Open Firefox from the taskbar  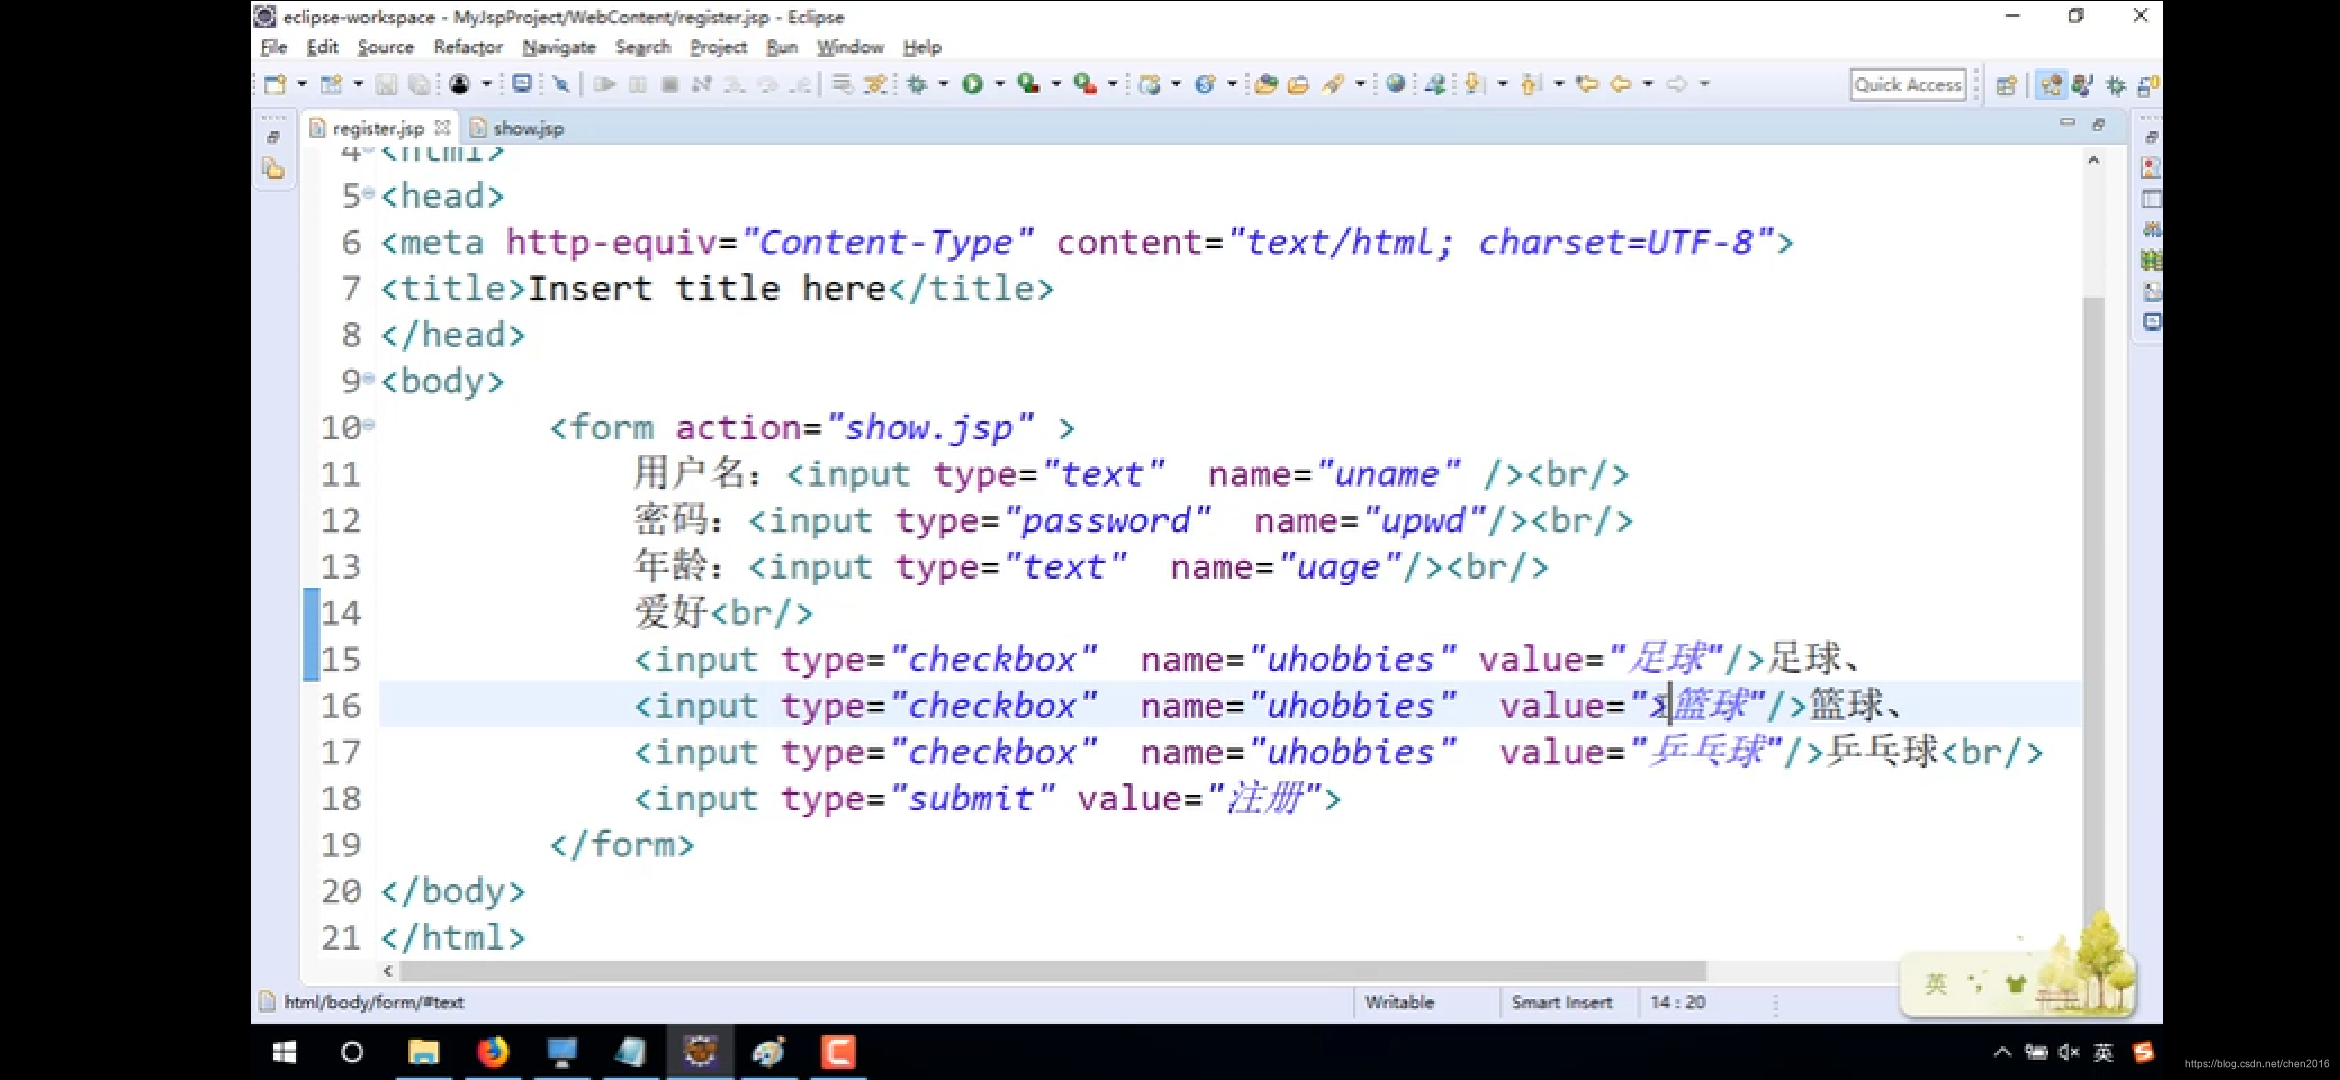(x=491, y=1052)
